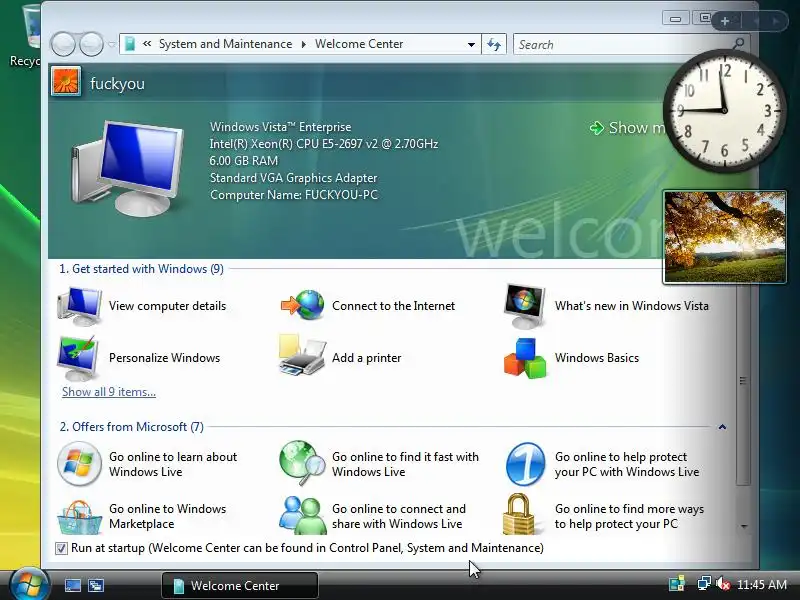
Task: Click the 11:45 AM taskbar clock
Action: pos(762,584)
